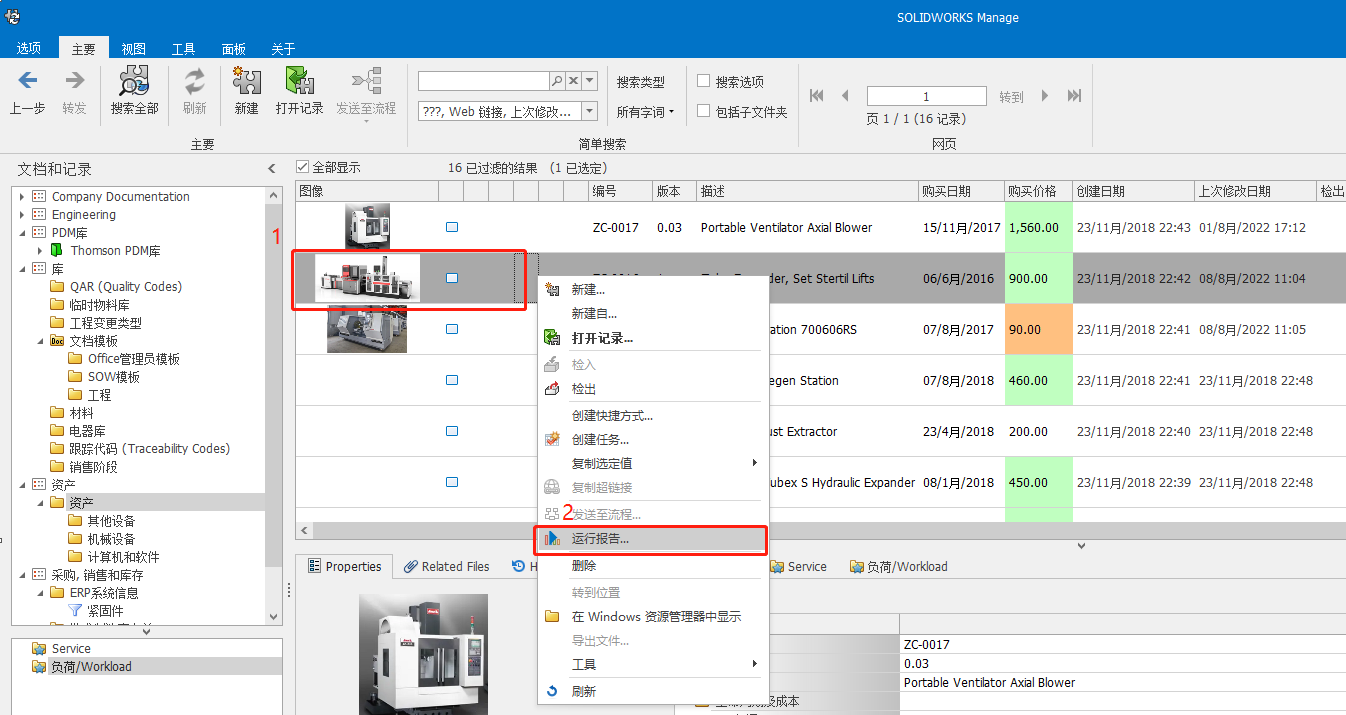Click the 新建 new record icon
Screen dimensions: 1346x715
pos(246,82)
